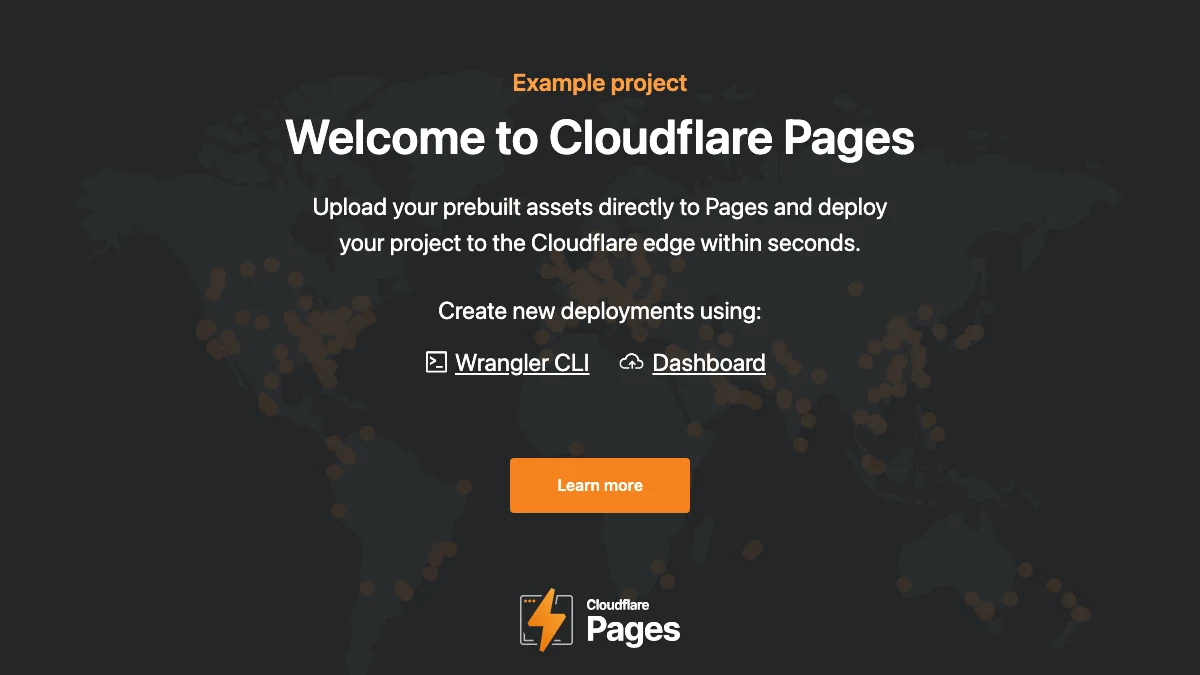Screen dimensions: 1200x675
Task: Click the 'Create new deployments using:' text
Action: point(600,311)
